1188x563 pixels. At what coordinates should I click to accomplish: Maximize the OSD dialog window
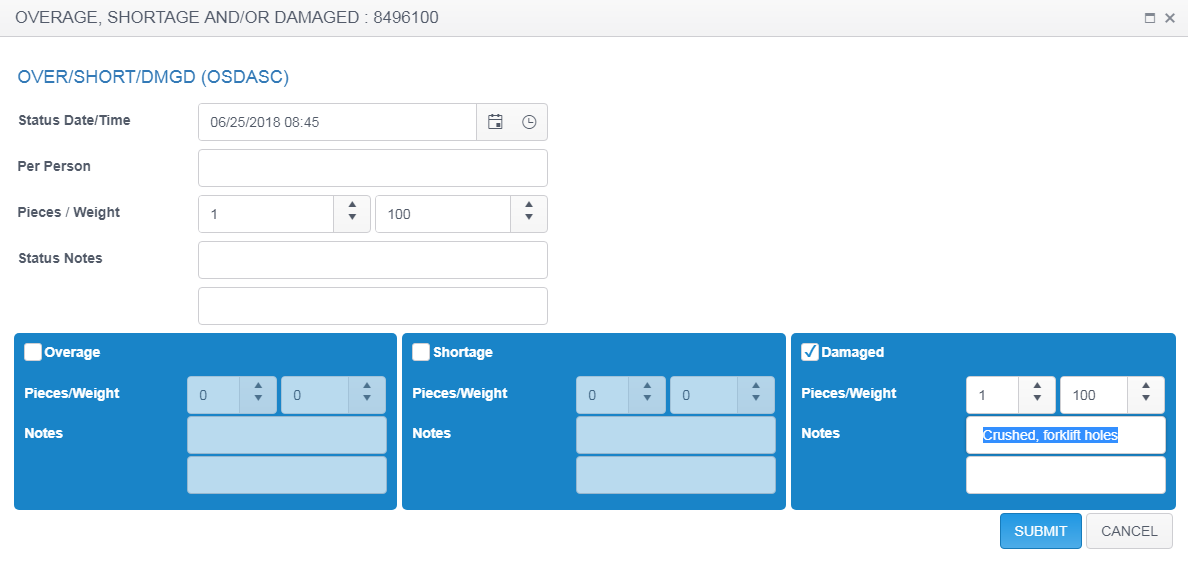coord(1149,18)
